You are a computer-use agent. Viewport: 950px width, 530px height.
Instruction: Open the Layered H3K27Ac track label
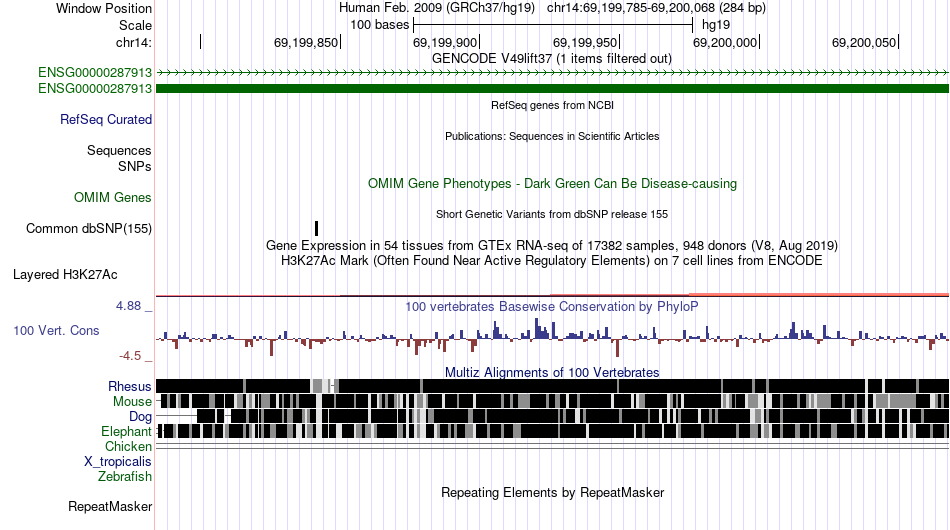coord(65,274)
